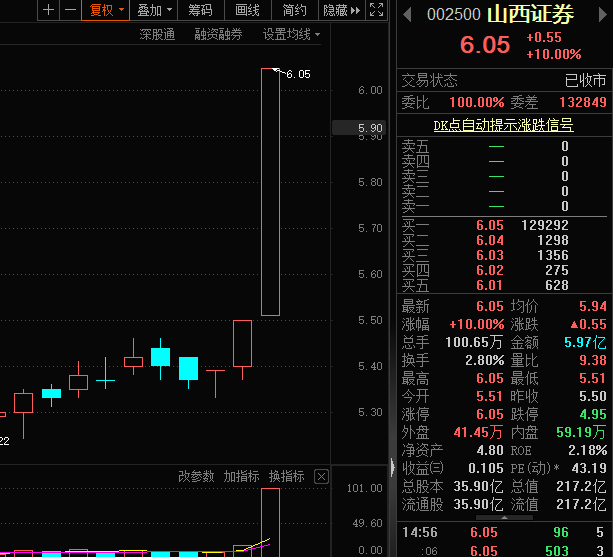Toggle fullscreen chart icon
The image size is (613, 557).
pos(376,10)
